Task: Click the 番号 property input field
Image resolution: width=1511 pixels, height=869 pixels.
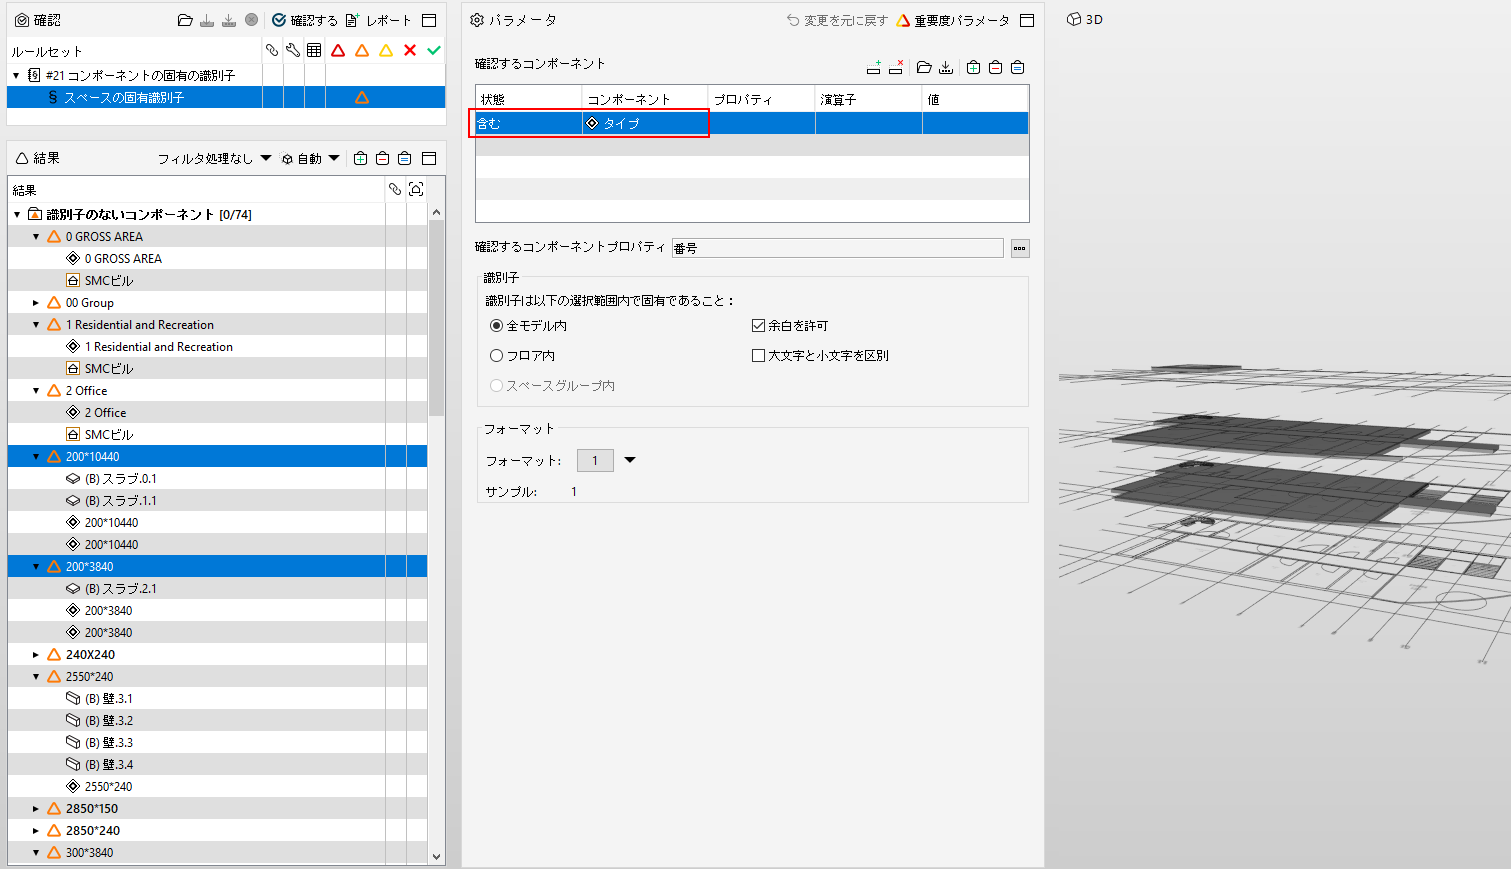Action: pos(837,248)
